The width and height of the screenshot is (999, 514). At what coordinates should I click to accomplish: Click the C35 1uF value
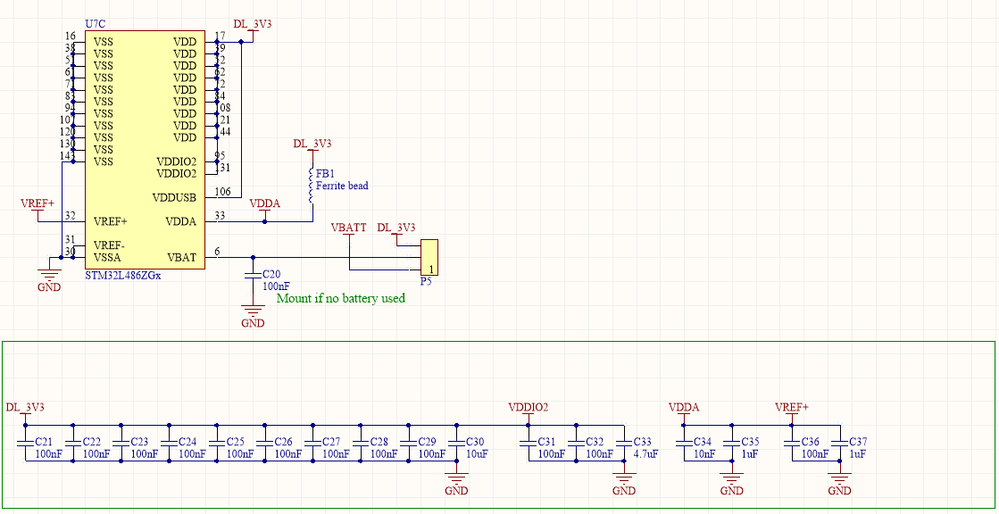click(x=750, y=454)
